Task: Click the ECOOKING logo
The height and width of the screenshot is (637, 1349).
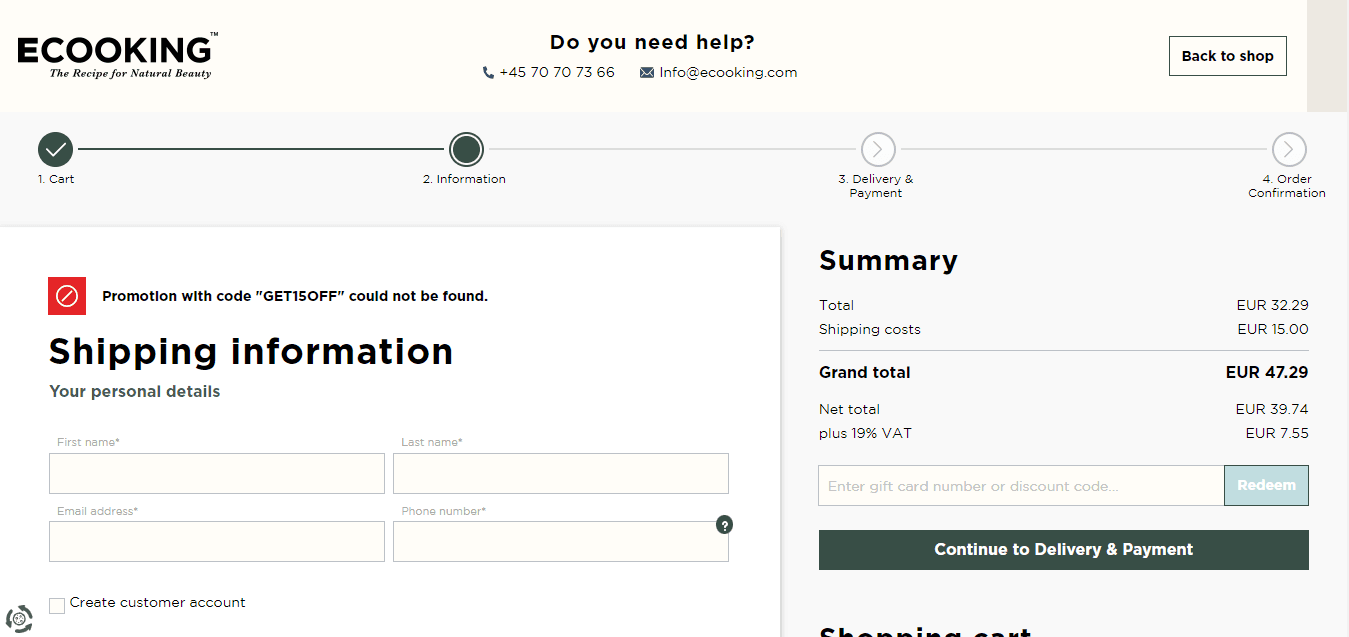Action: [x=117, y=56]
